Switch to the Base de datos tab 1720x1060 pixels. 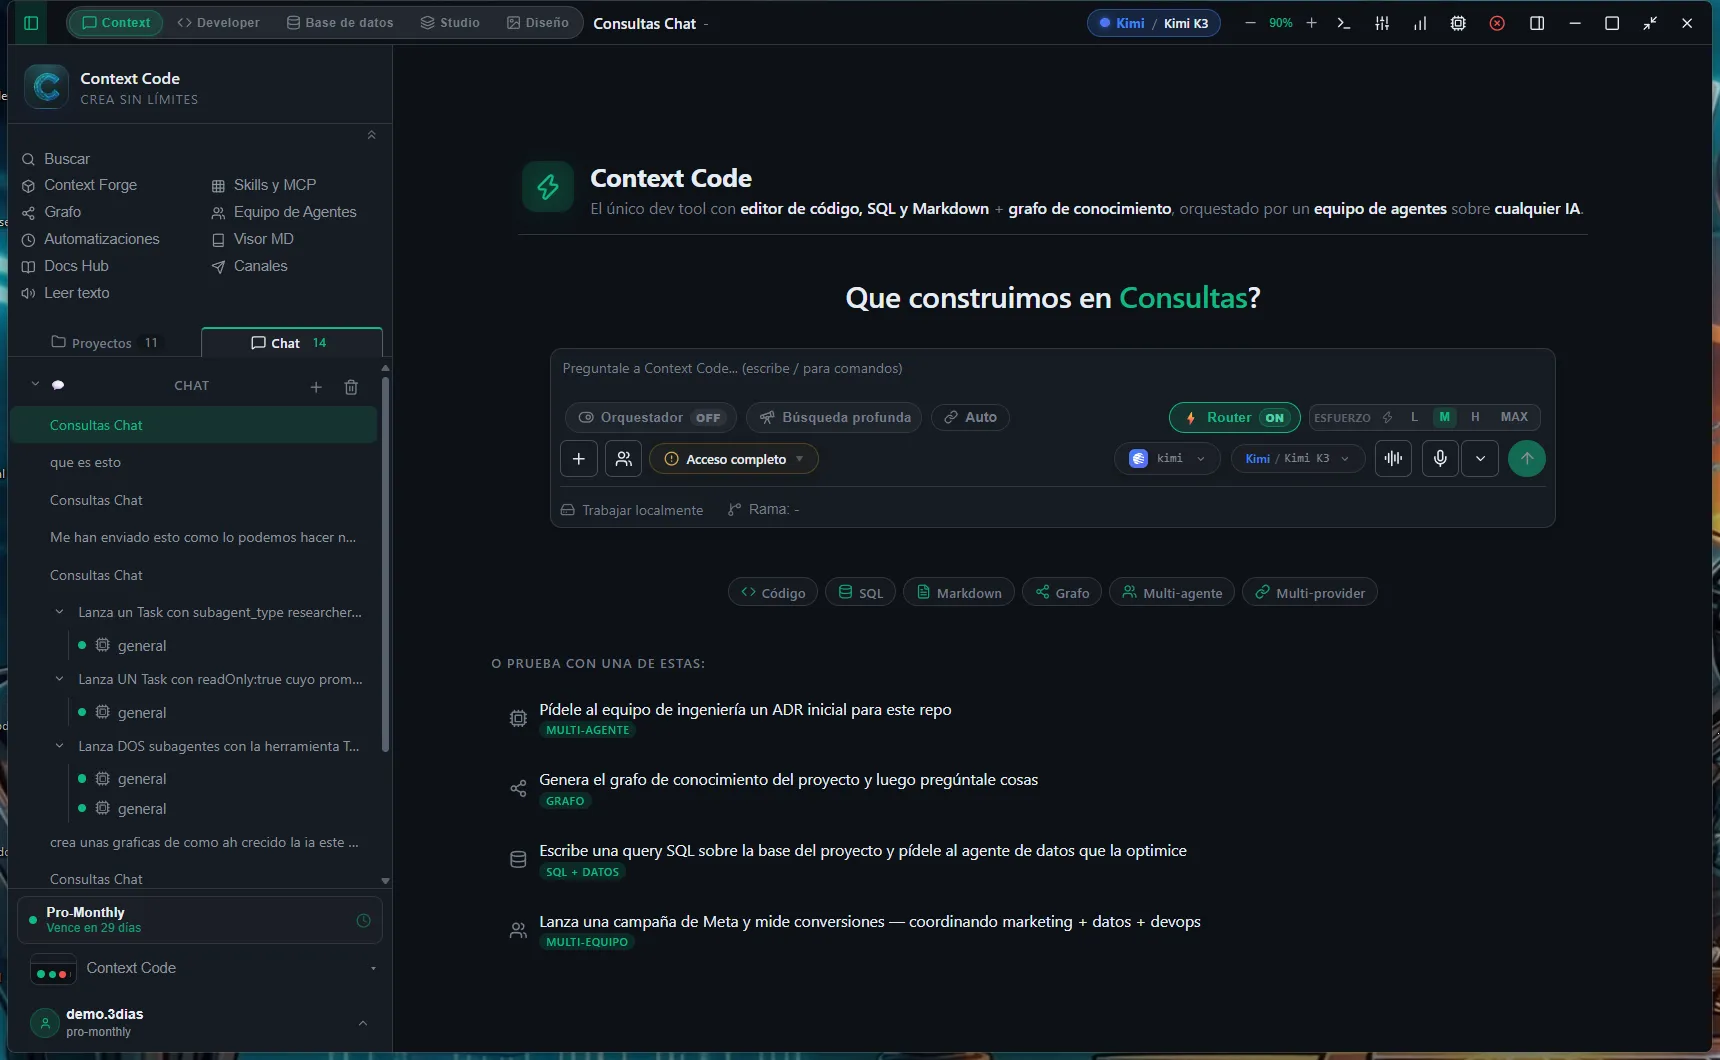pos(340,23)
